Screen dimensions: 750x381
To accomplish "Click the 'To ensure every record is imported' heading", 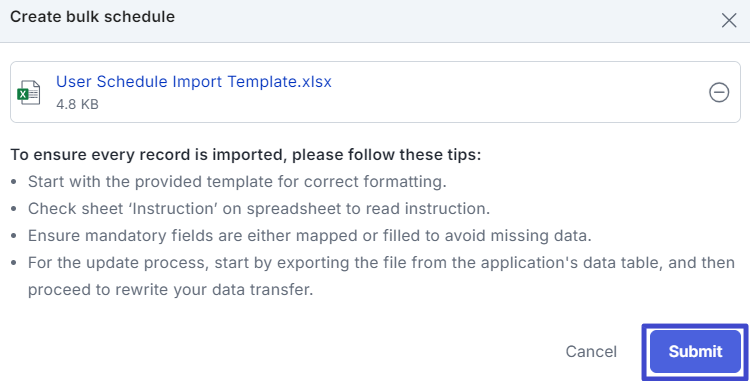I will tap(245, 155).
